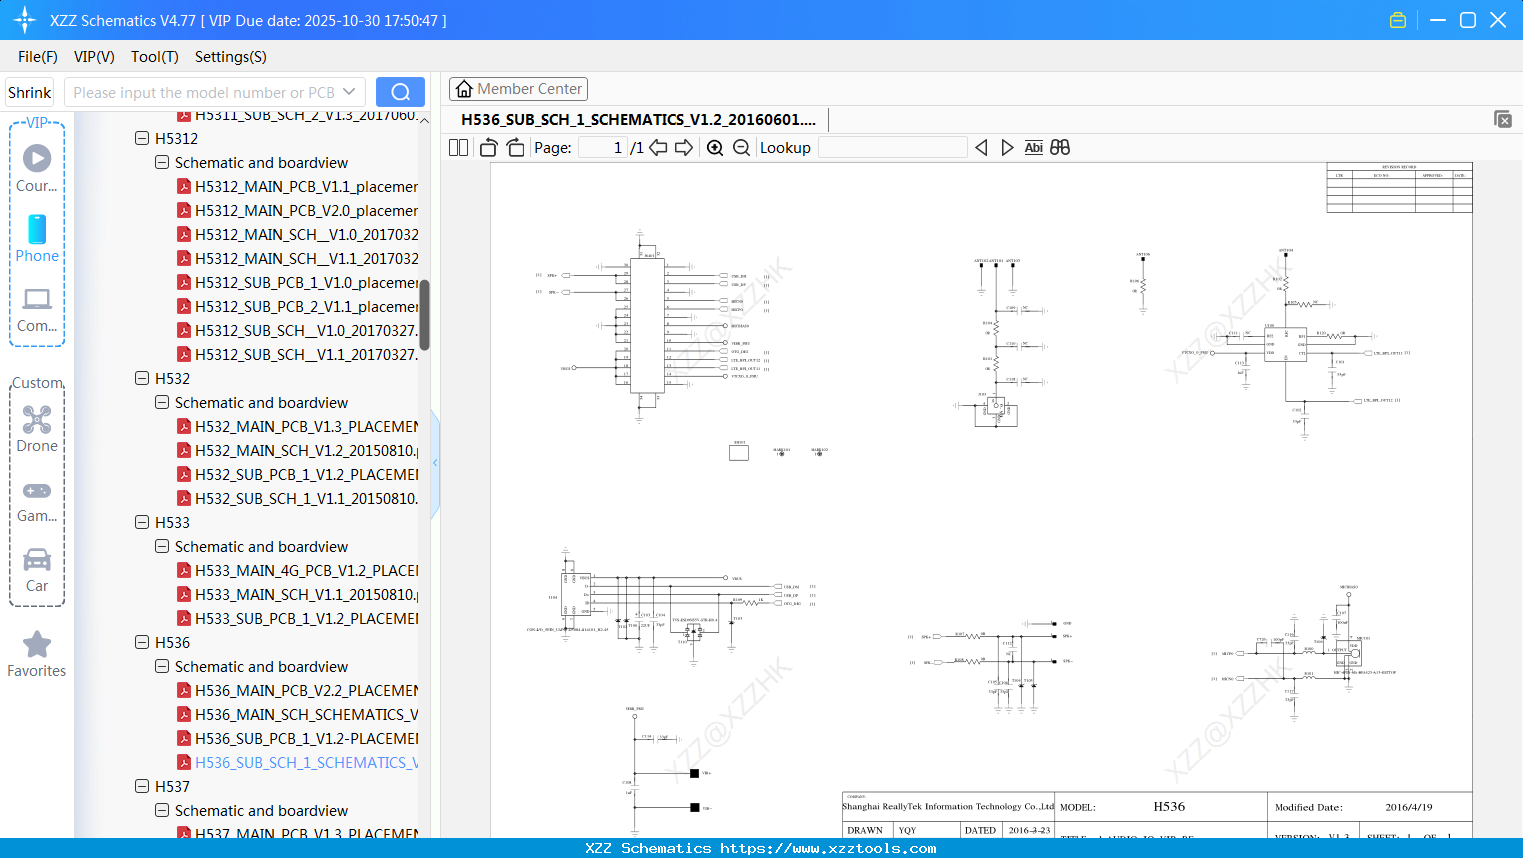The height and width of the screenshot is (858, 1523).
Task: Open the model search dropdown arrow
Action: pos(349,91)
